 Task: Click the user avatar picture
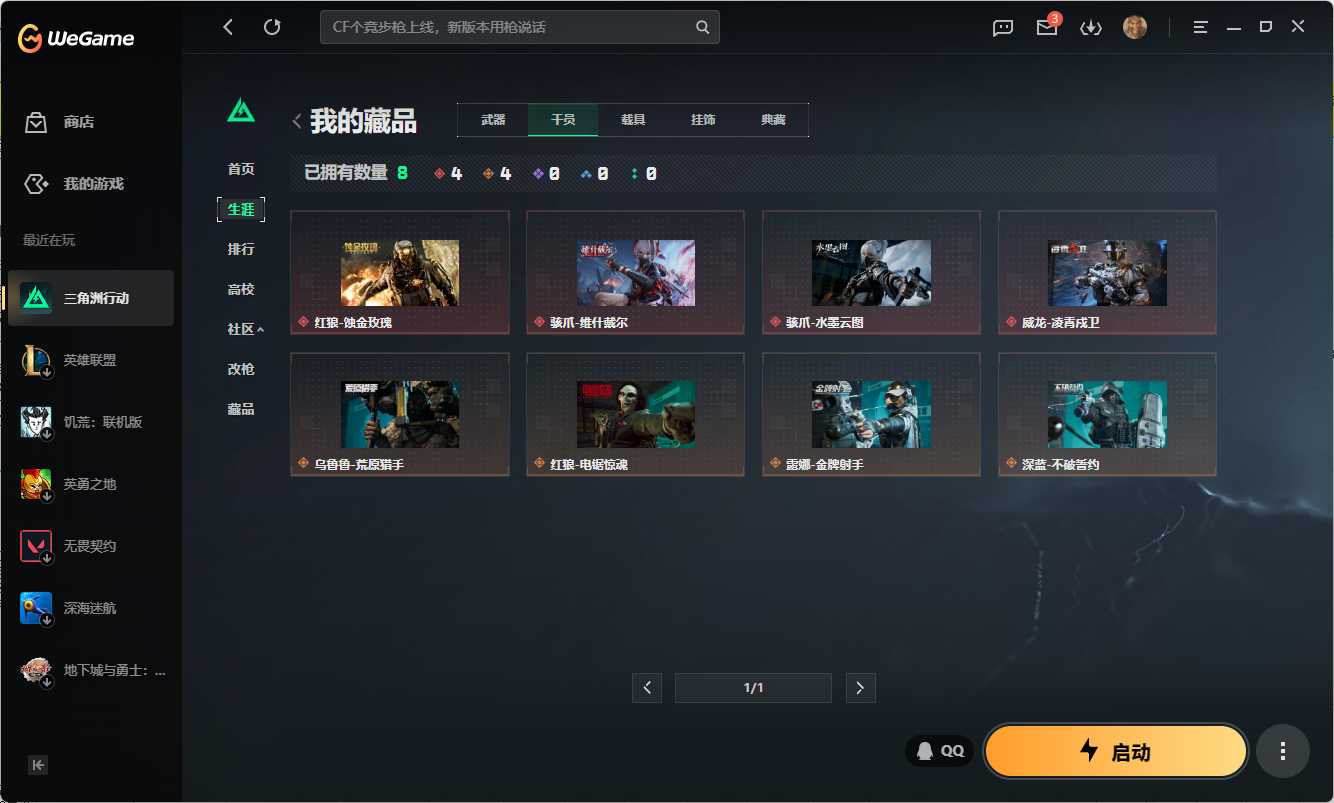1134,28
